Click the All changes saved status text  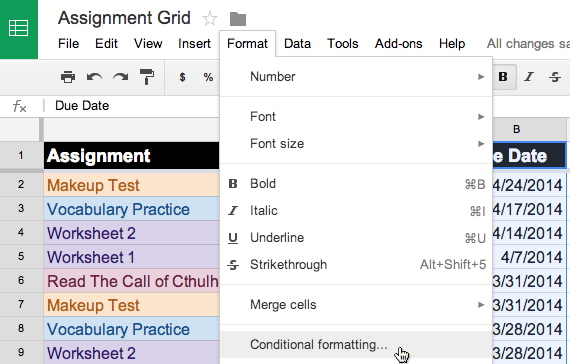[x=528, y=44]
